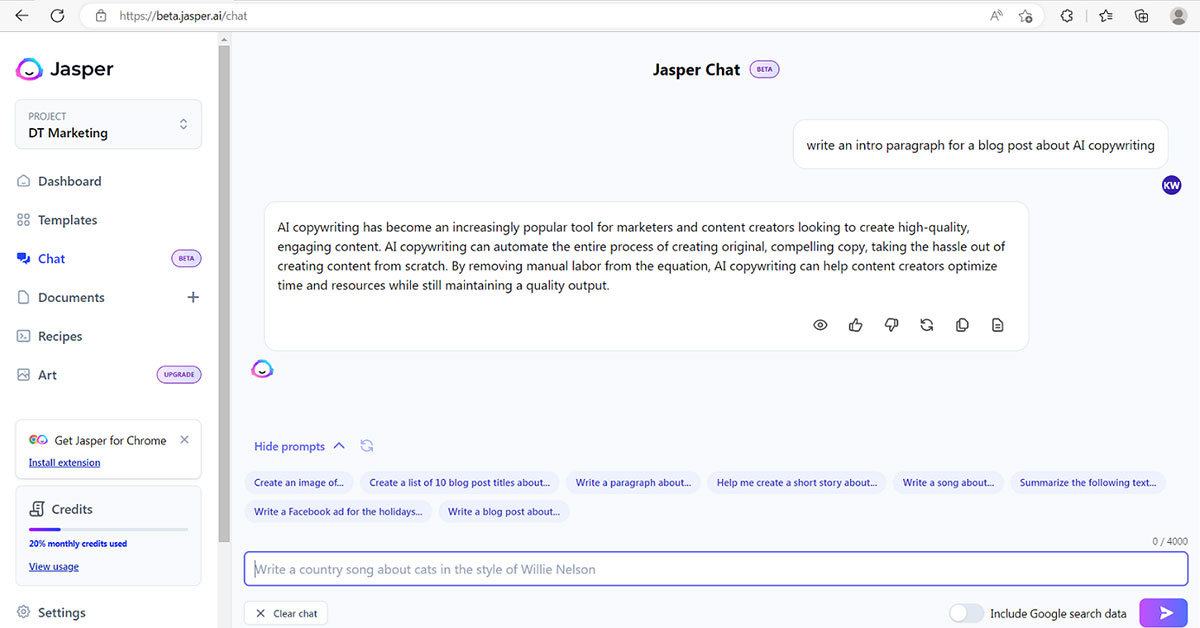1200x628 pixels.
Task: Open the favorites list icon
Action: tap(1105, 16)
